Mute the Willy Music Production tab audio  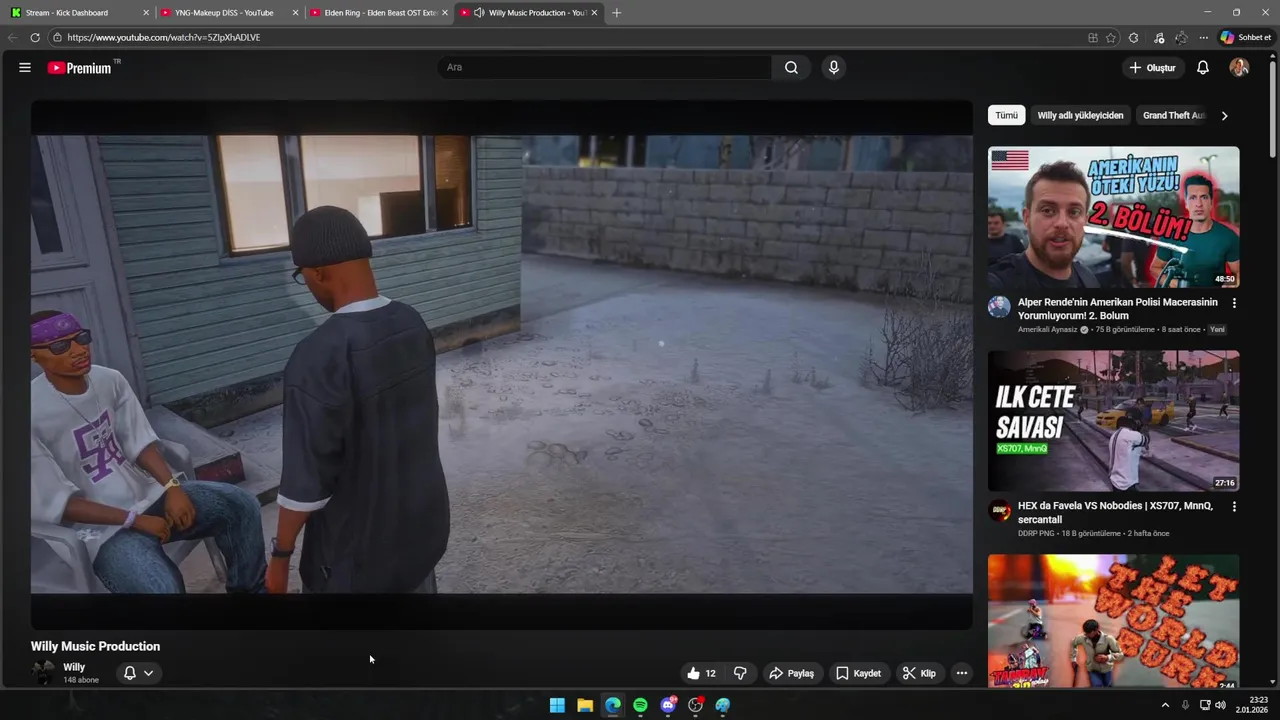(x=479, y=13)
